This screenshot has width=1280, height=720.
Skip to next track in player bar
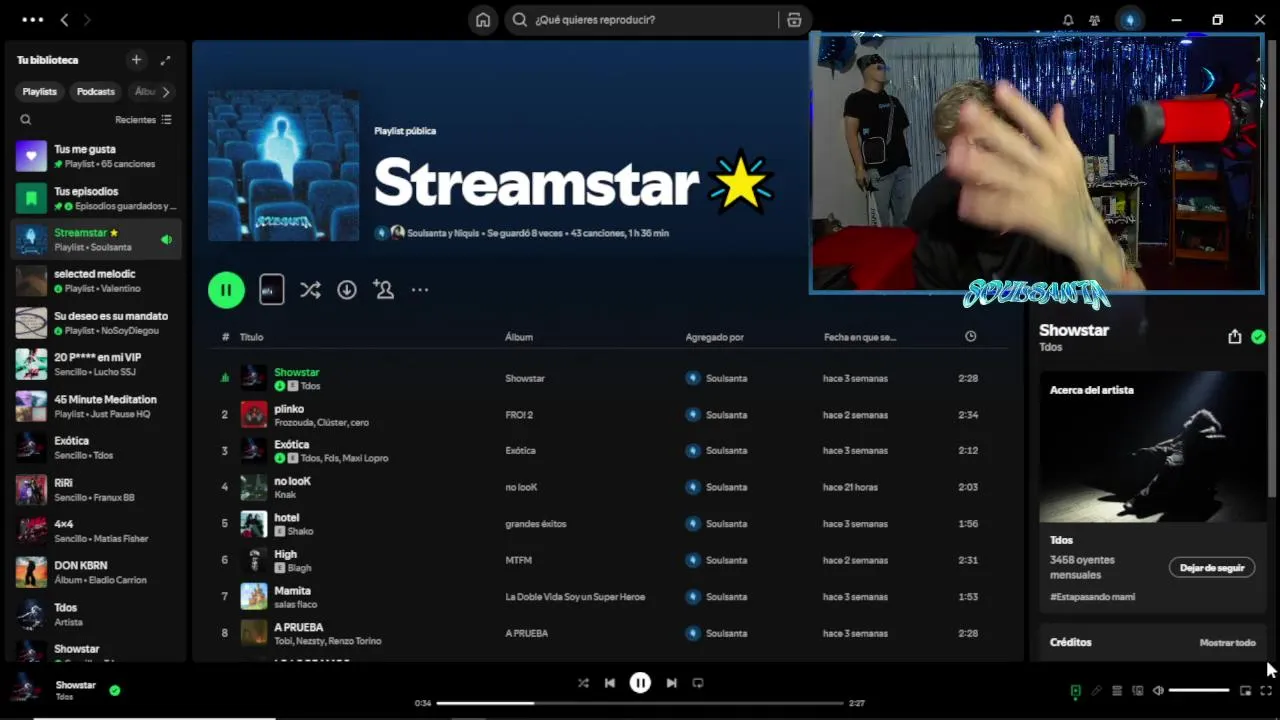(x=671, y=683)
